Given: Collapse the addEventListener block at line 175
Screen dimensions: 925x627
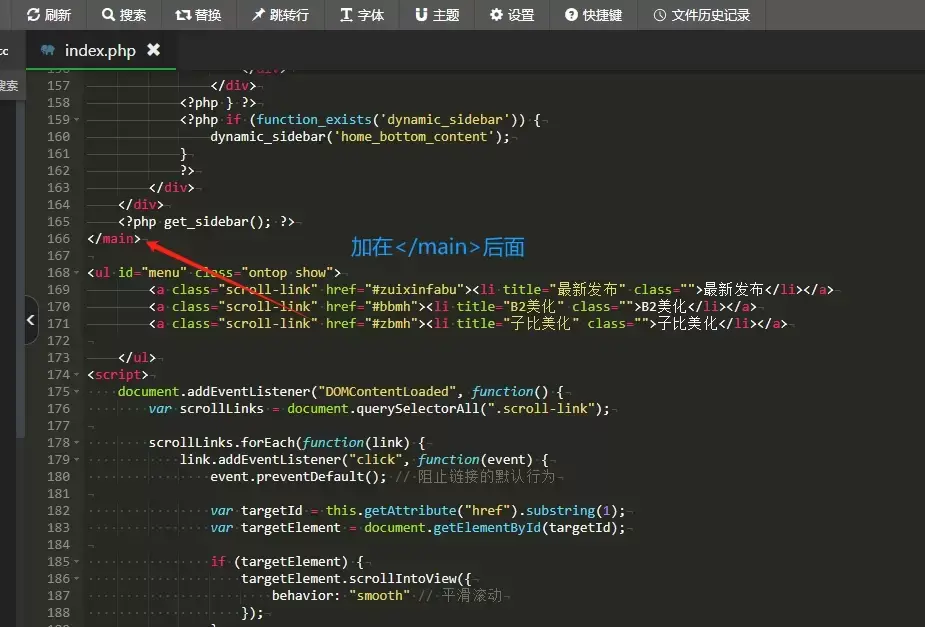Looking at the screenshot, I should pyautogui.click(x=77, y=392).
